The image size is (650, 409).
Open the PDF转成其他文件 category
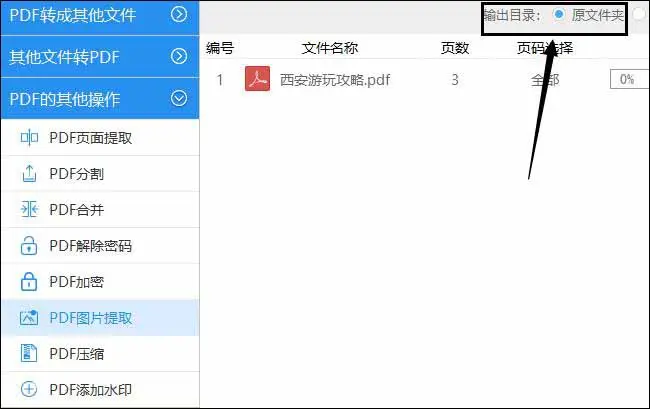(100, 17)
